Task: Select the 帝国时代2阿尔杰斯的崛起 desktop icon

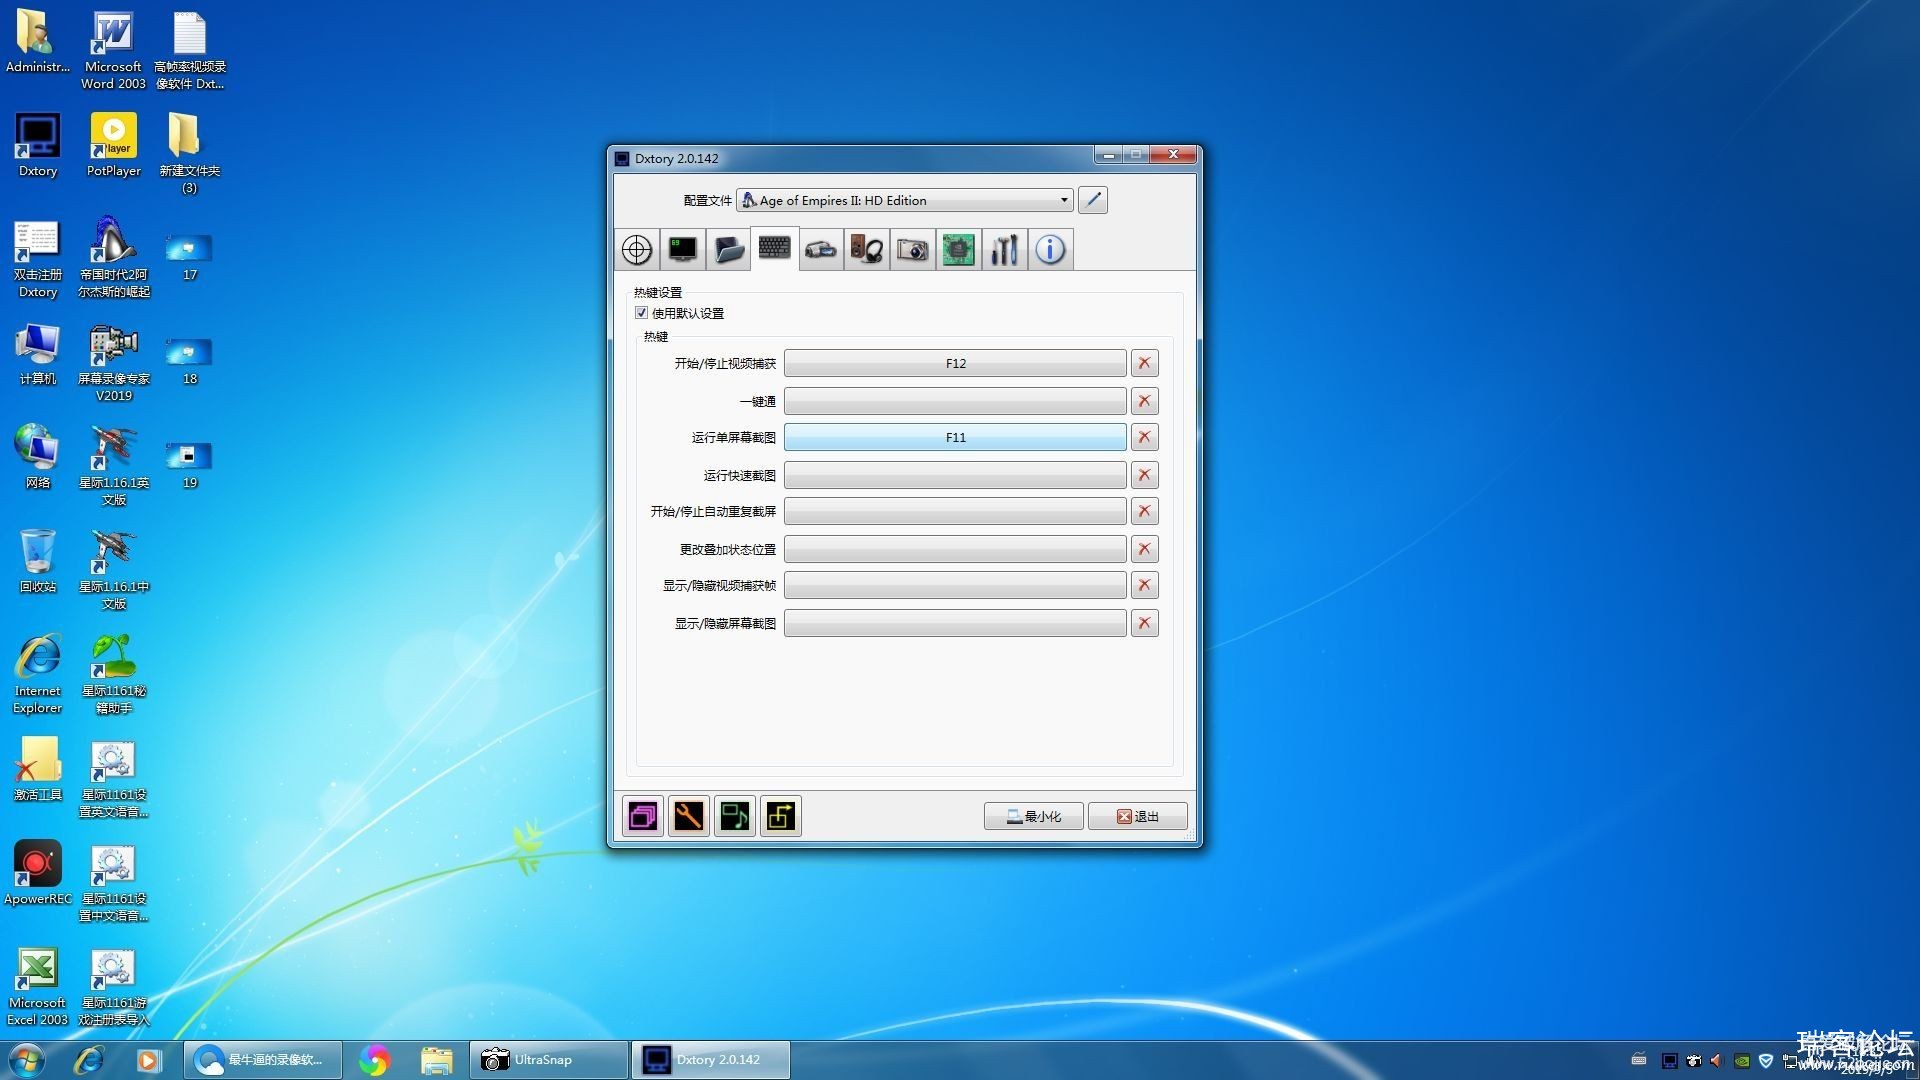Action: click(113, 257)
